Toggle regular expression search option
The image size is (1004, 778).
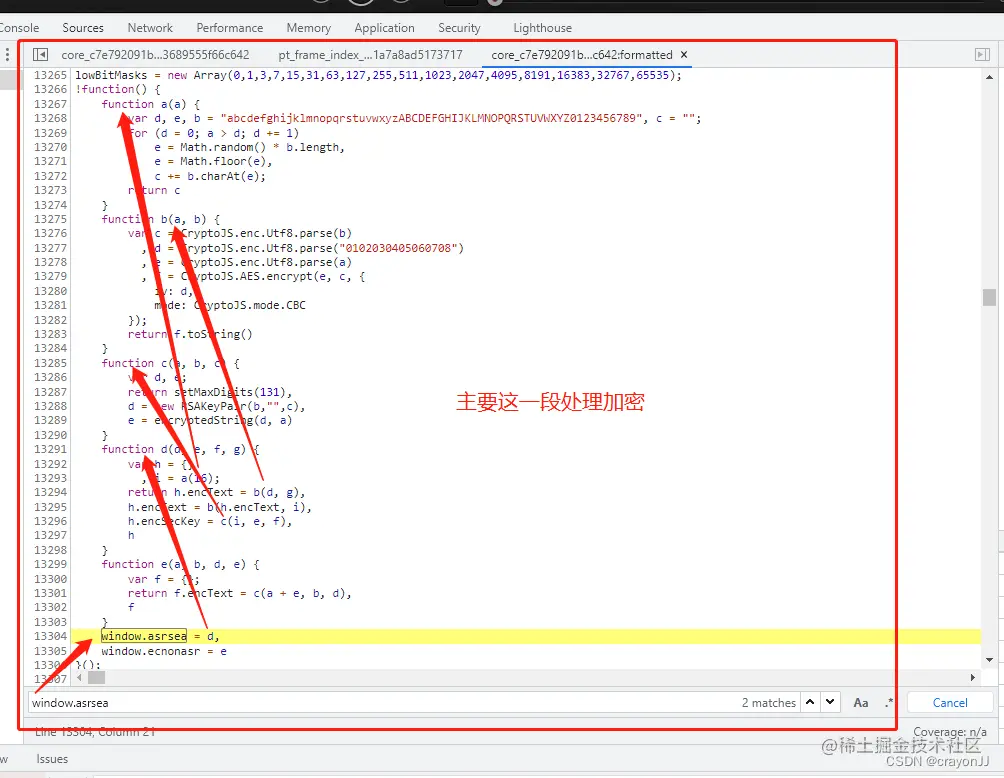(x=889, y=702)
